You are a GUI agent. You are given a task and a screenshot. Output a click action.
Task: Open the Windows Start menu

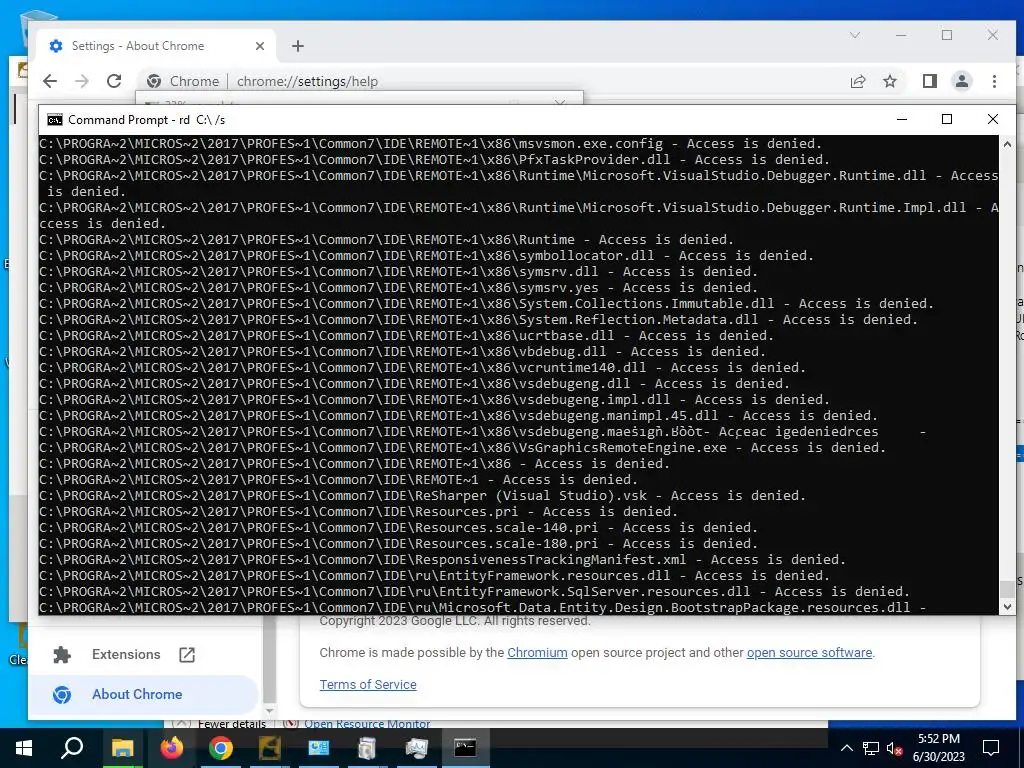24,748
